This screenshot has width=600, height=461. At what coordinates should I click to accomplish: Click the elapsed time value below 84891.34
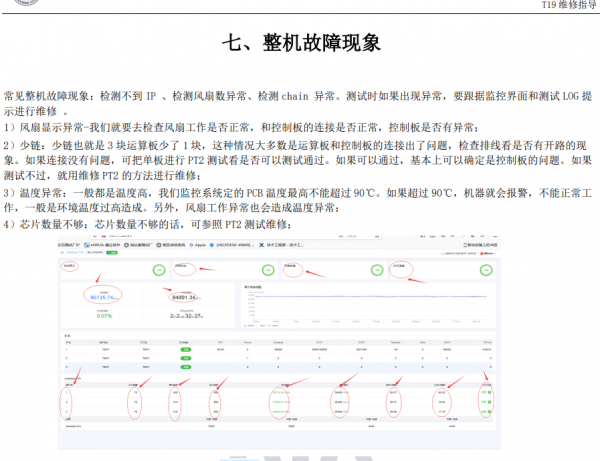[x=187, y=315]
